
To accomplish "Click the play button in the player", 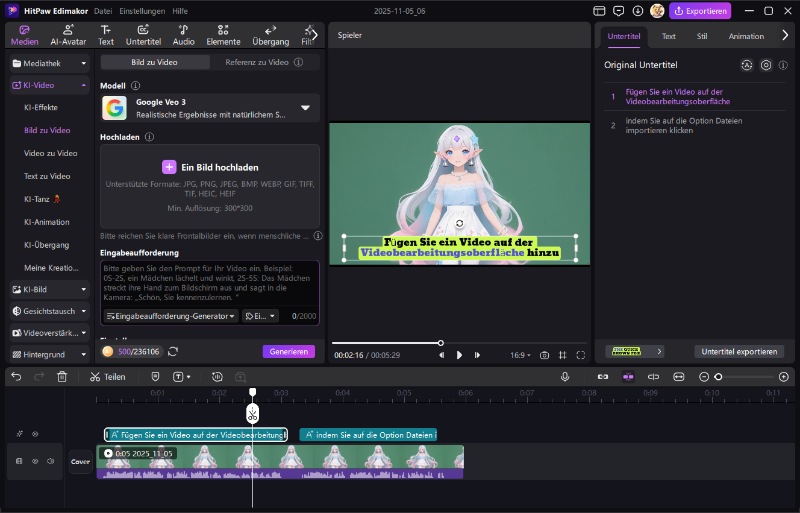I will (x=459, y=355).
